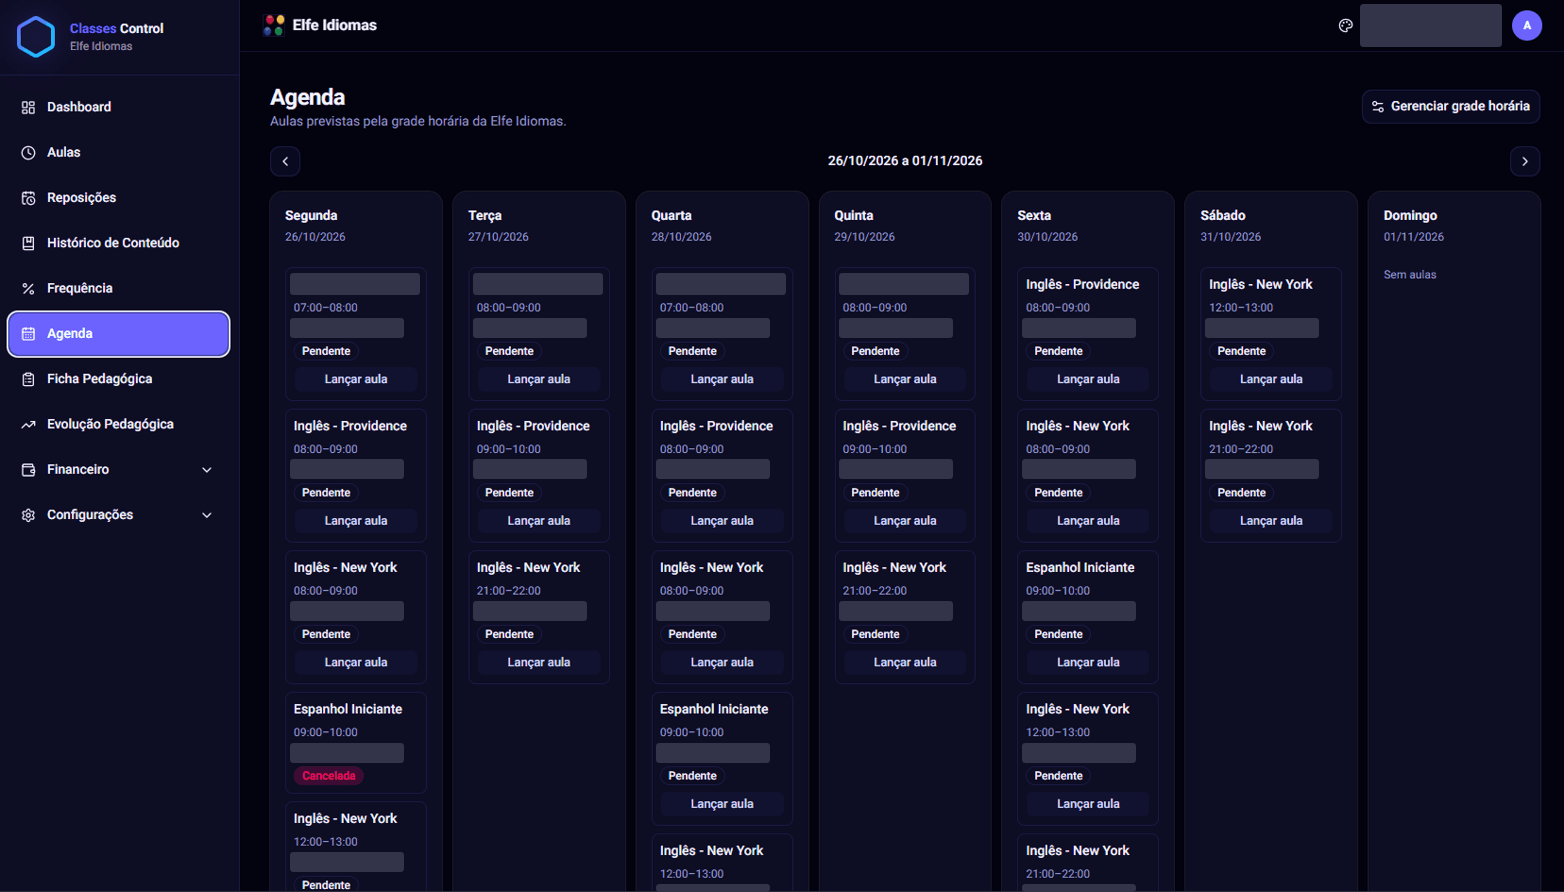Click Lançar aula for Quinta Inglês - New York
The width and height of the screenshot is (1564, 892).
pyautogui.click(x=905, y=662)
